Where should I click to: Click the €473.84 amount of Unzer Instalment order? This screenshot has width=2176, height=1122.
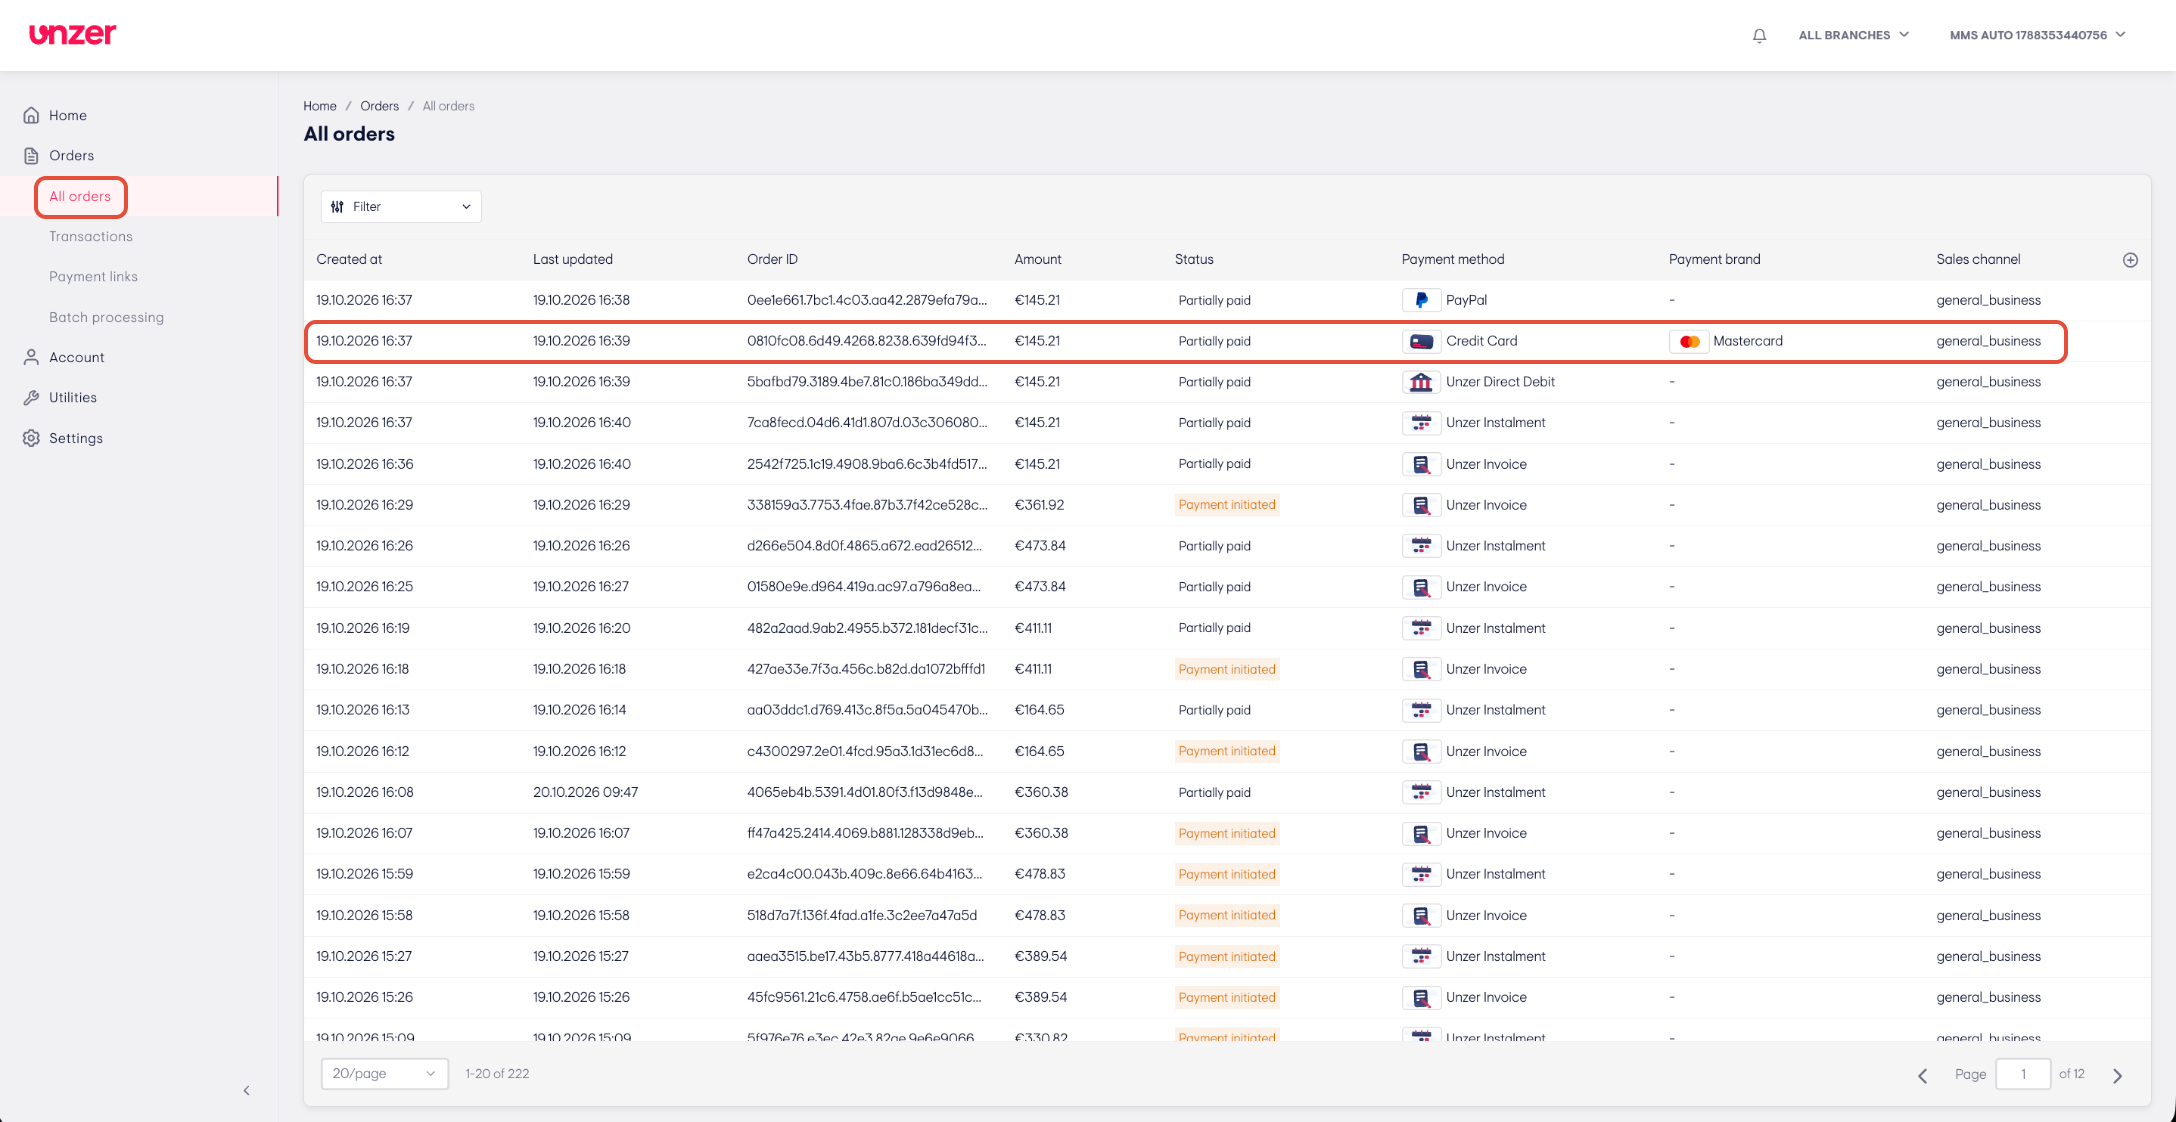[1040, 546]
